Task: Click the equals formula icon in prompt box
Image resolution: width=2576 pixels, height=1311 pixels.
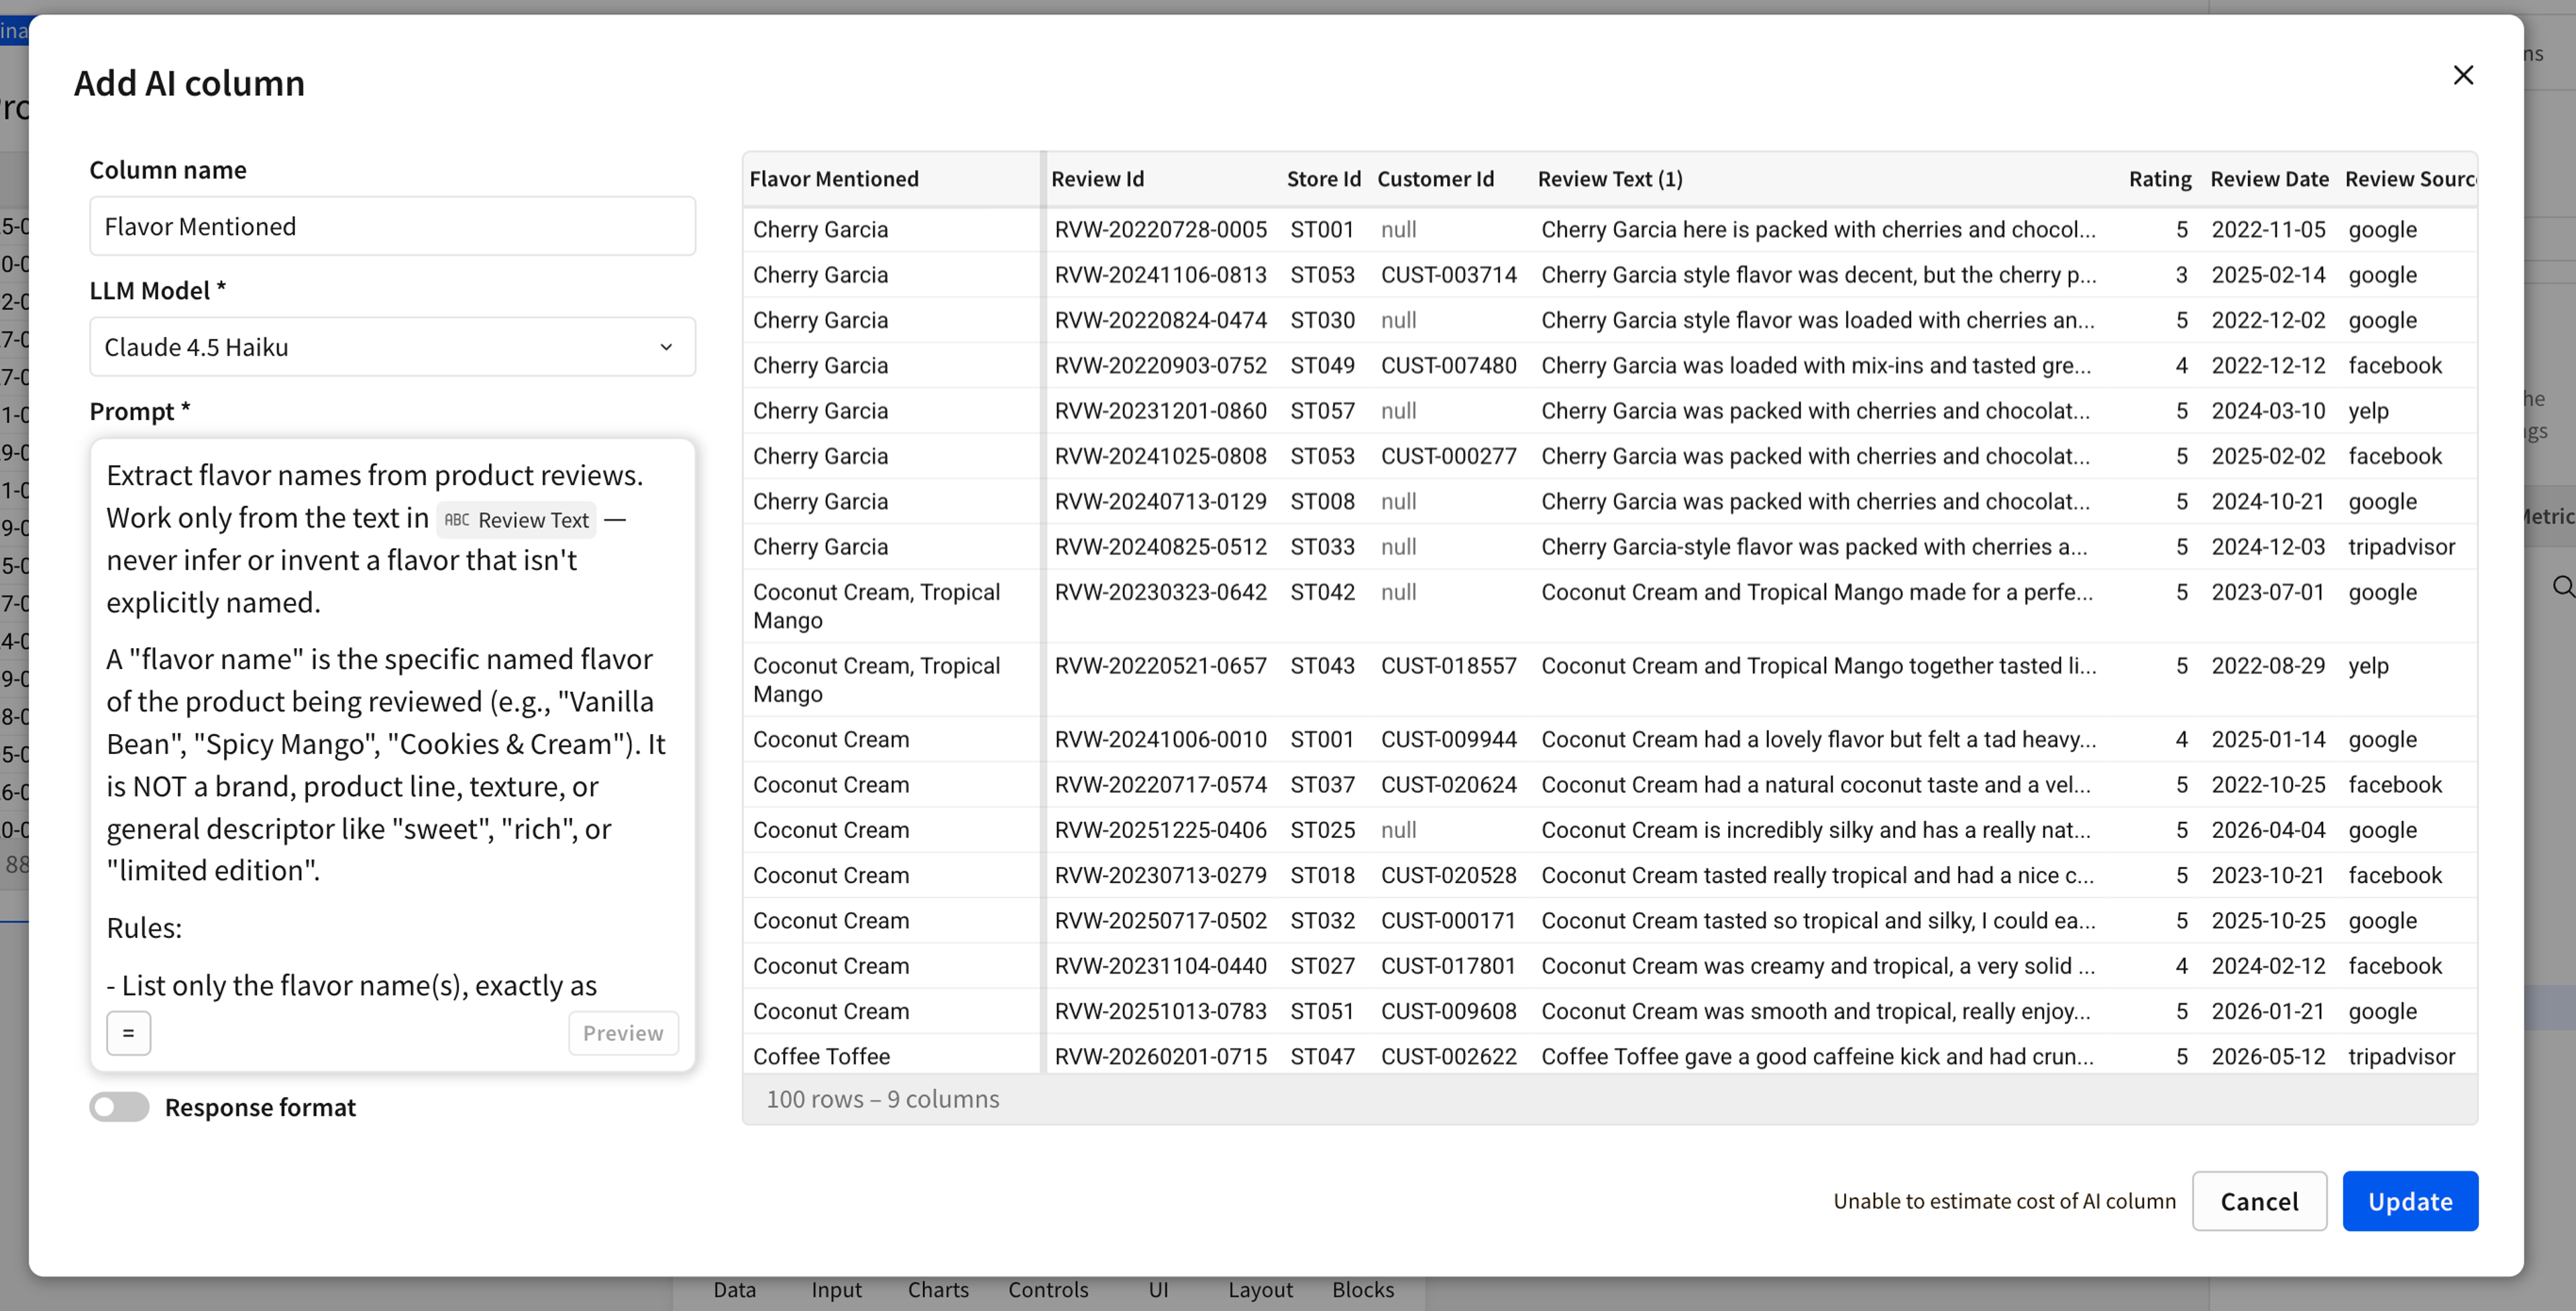Action: [x=128, y=1033]
